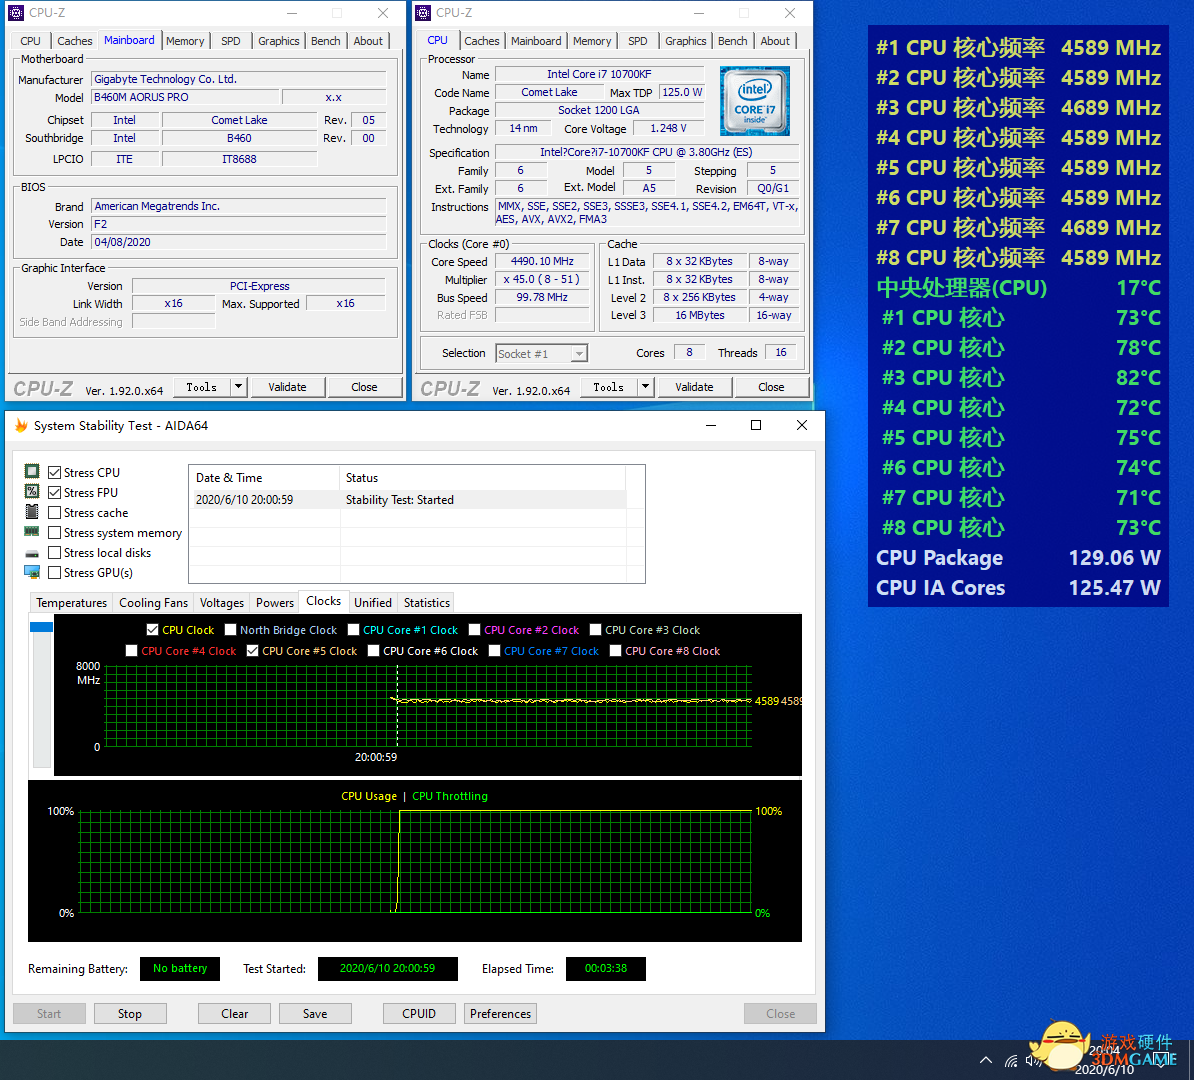Click the Close button in the Mainboard CPU-Z window
The image size is (1194, 1080).
click(x=364, y=387)
